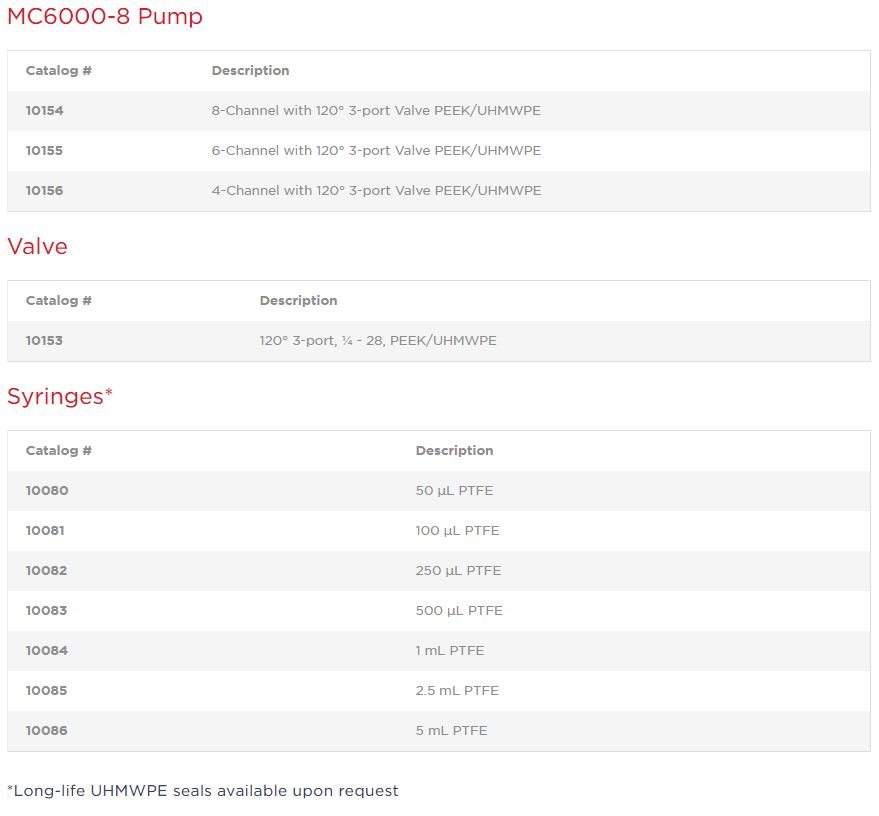Click the Valve section heading

[38, 247]
